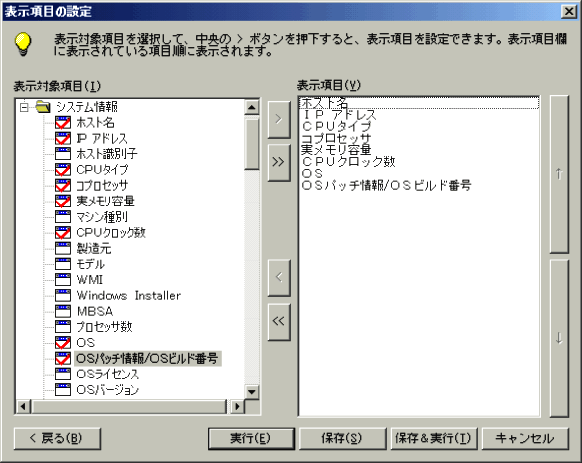The height and width of the screenshot is (463, 582).
Task: Click the キャンセル button
Action: [525, 438]
